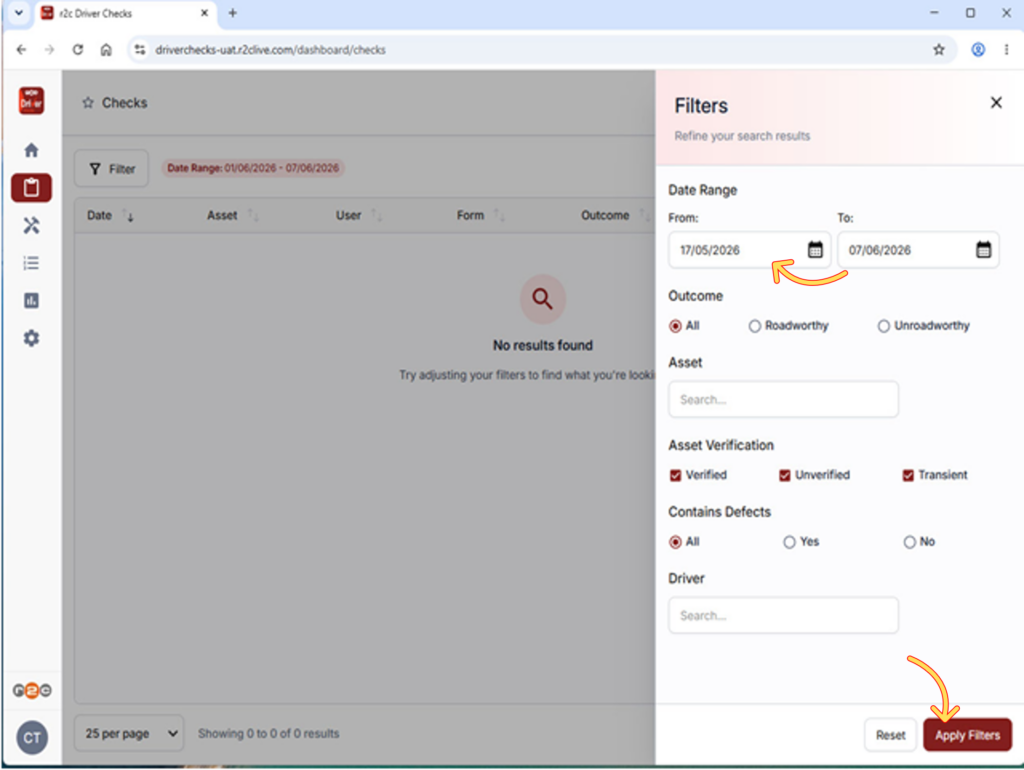Click the Reset button
The height and width of the screenshot is (770, 1024).
(890, 735)
